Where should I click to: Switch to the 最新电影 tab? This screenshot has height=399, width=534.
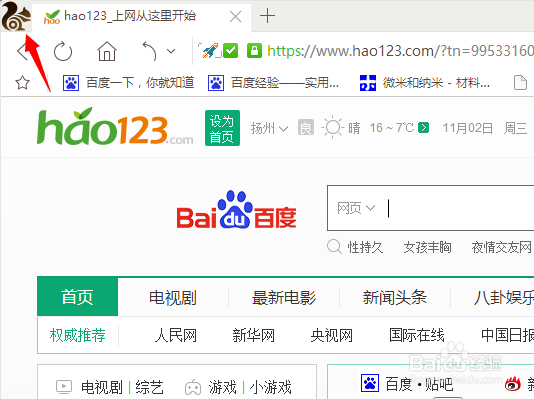284,297
